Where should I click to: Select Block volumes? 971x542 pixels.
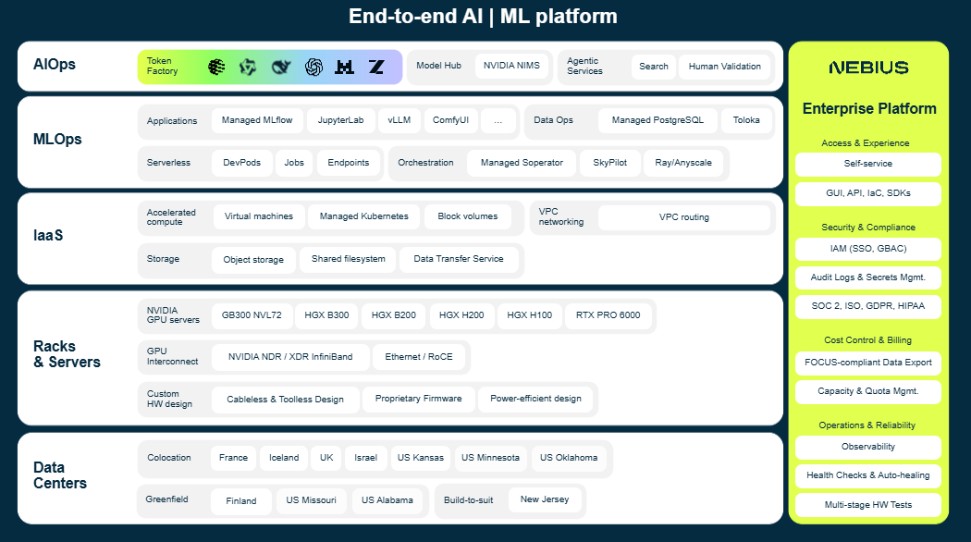point(468,217)
